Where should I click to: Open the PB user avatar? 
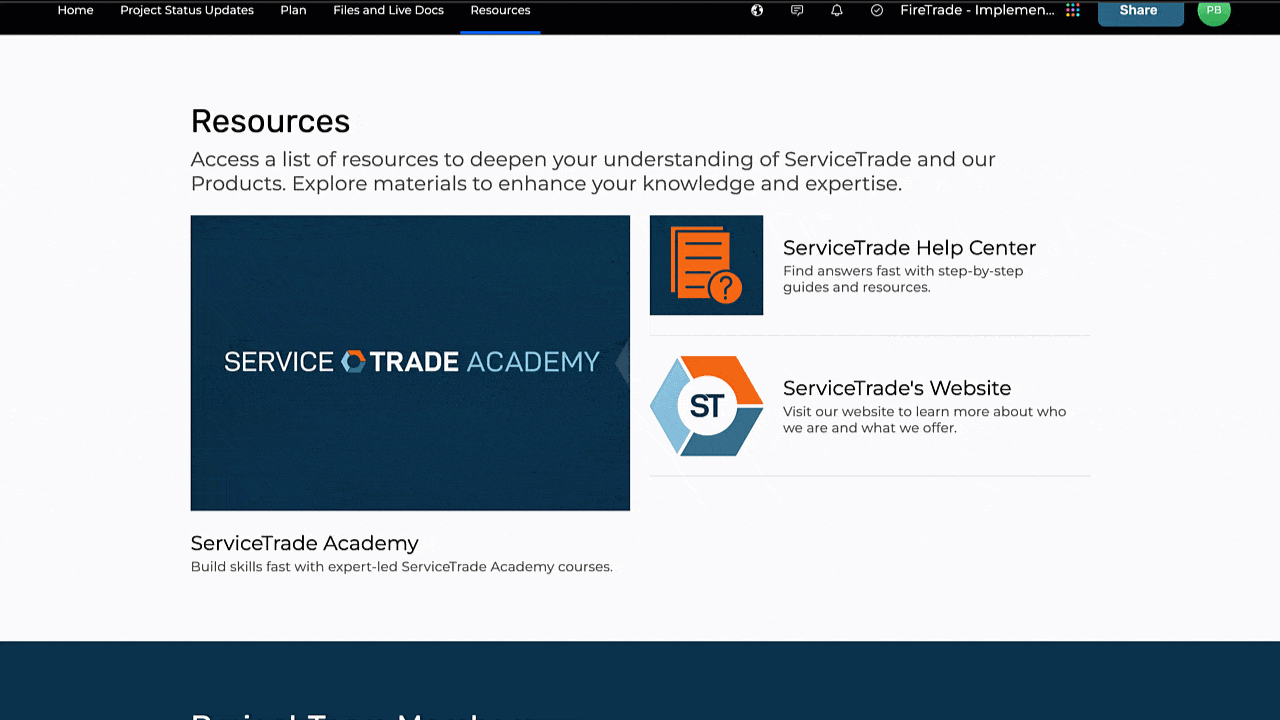point(1214,10)
